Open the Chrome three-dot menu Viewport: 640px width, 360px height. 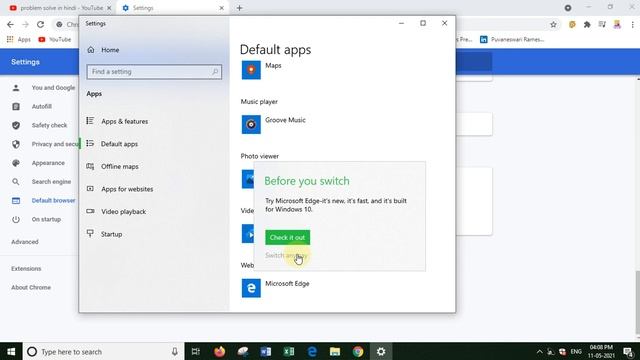(x=632, y=24)
